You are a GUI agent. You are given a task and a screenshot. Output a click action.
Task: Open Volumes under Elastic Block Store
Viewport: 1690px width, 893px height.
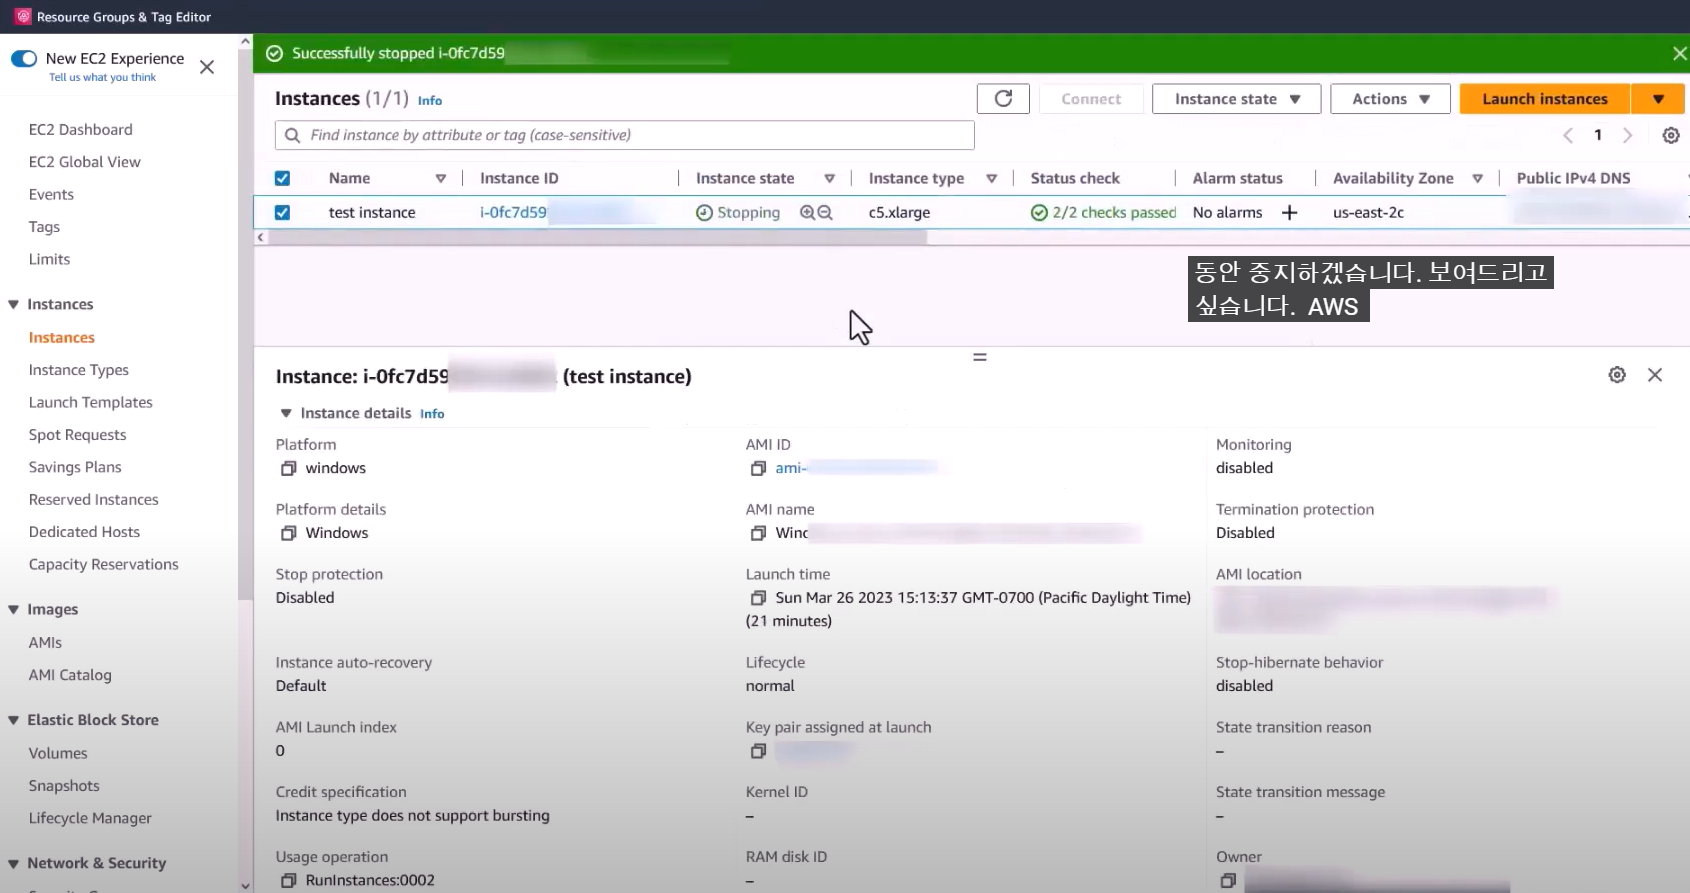point(58,753)
